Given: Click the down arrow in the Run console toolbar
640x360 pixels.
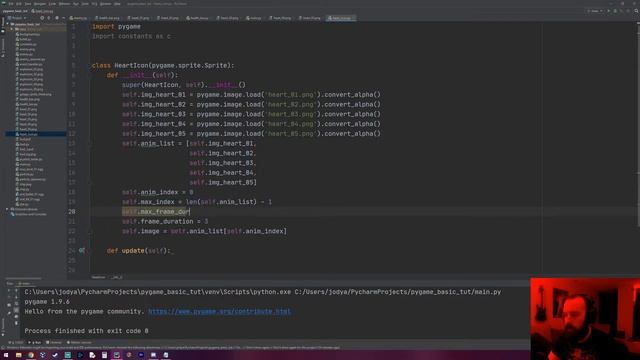Looking at the screenshot, I should [16, 297].
